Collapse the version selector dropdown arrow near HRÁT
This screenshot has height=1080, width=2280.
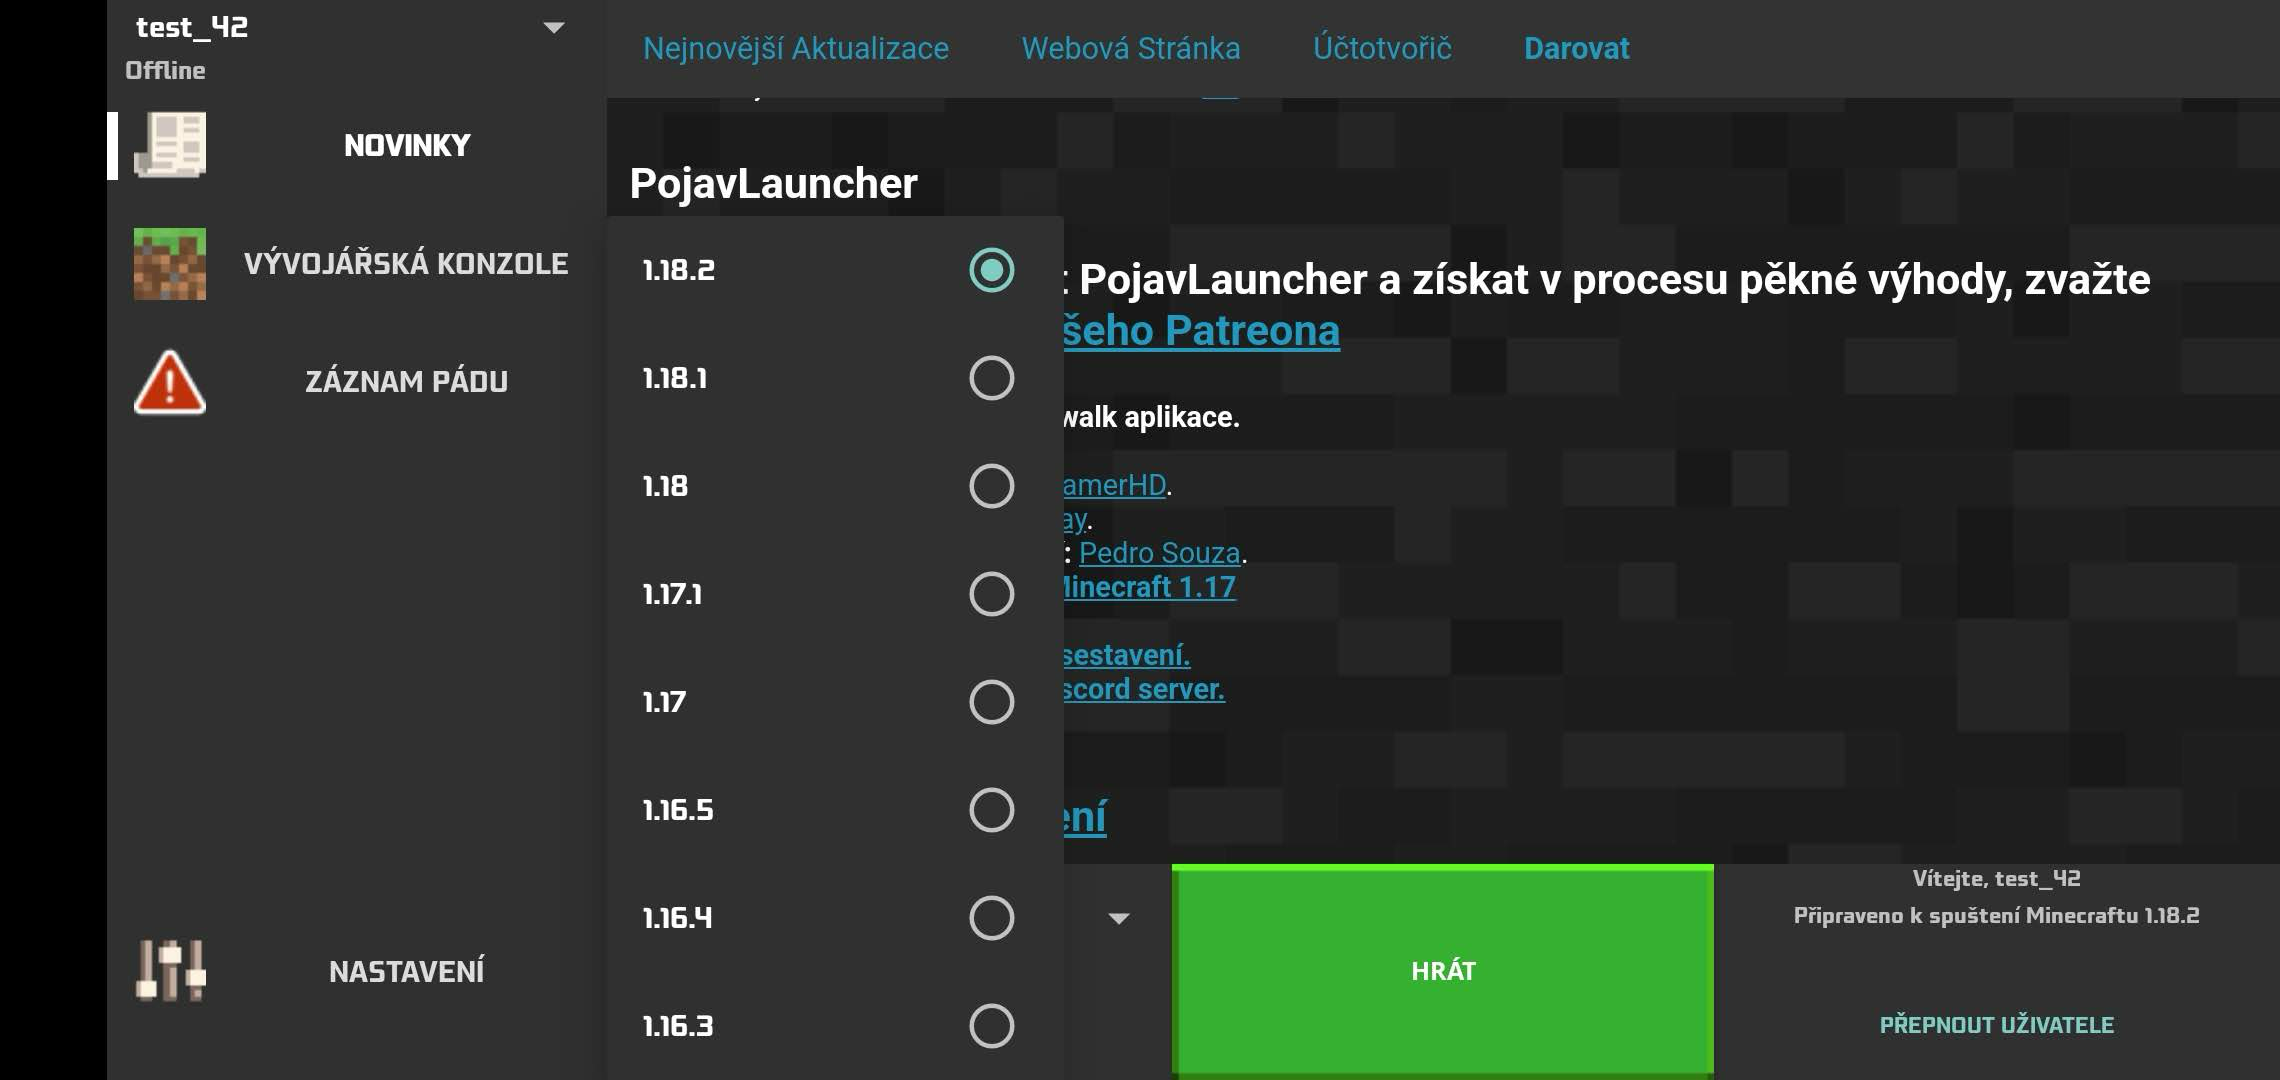(1119, 918)
